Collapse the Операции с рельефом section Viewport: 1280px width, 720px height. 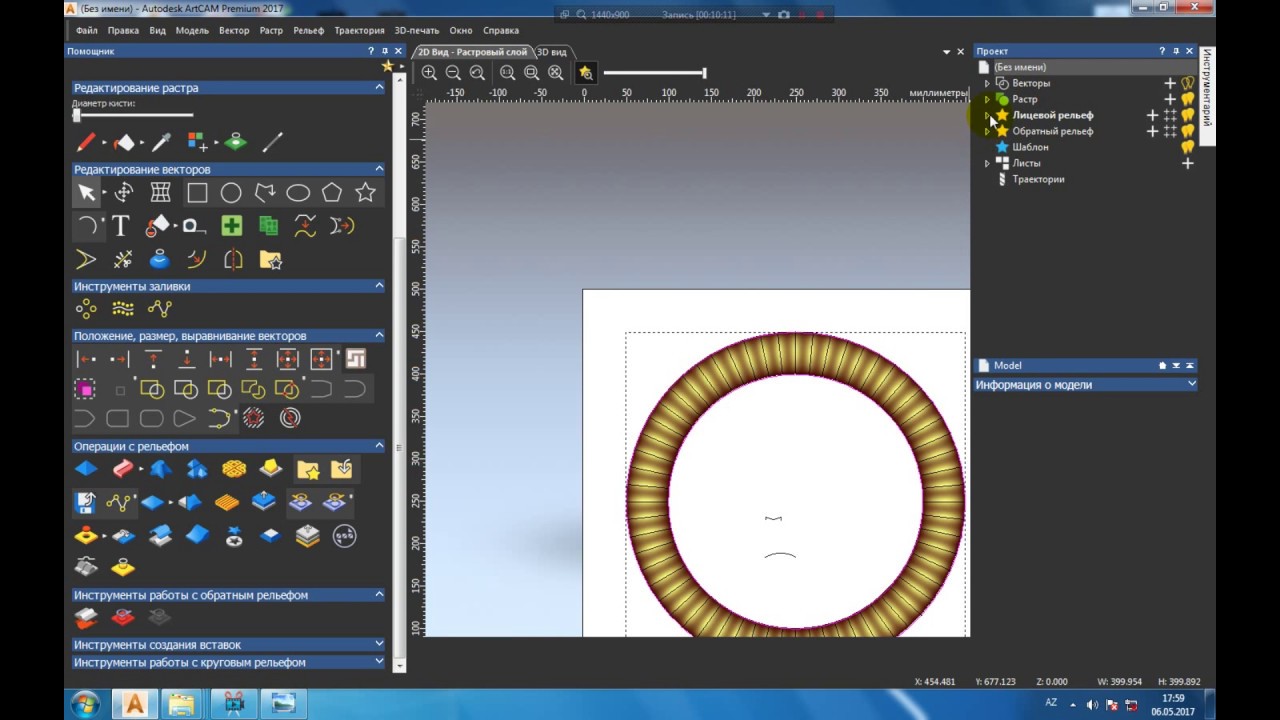pyautogui.click(x=379, y=446)
